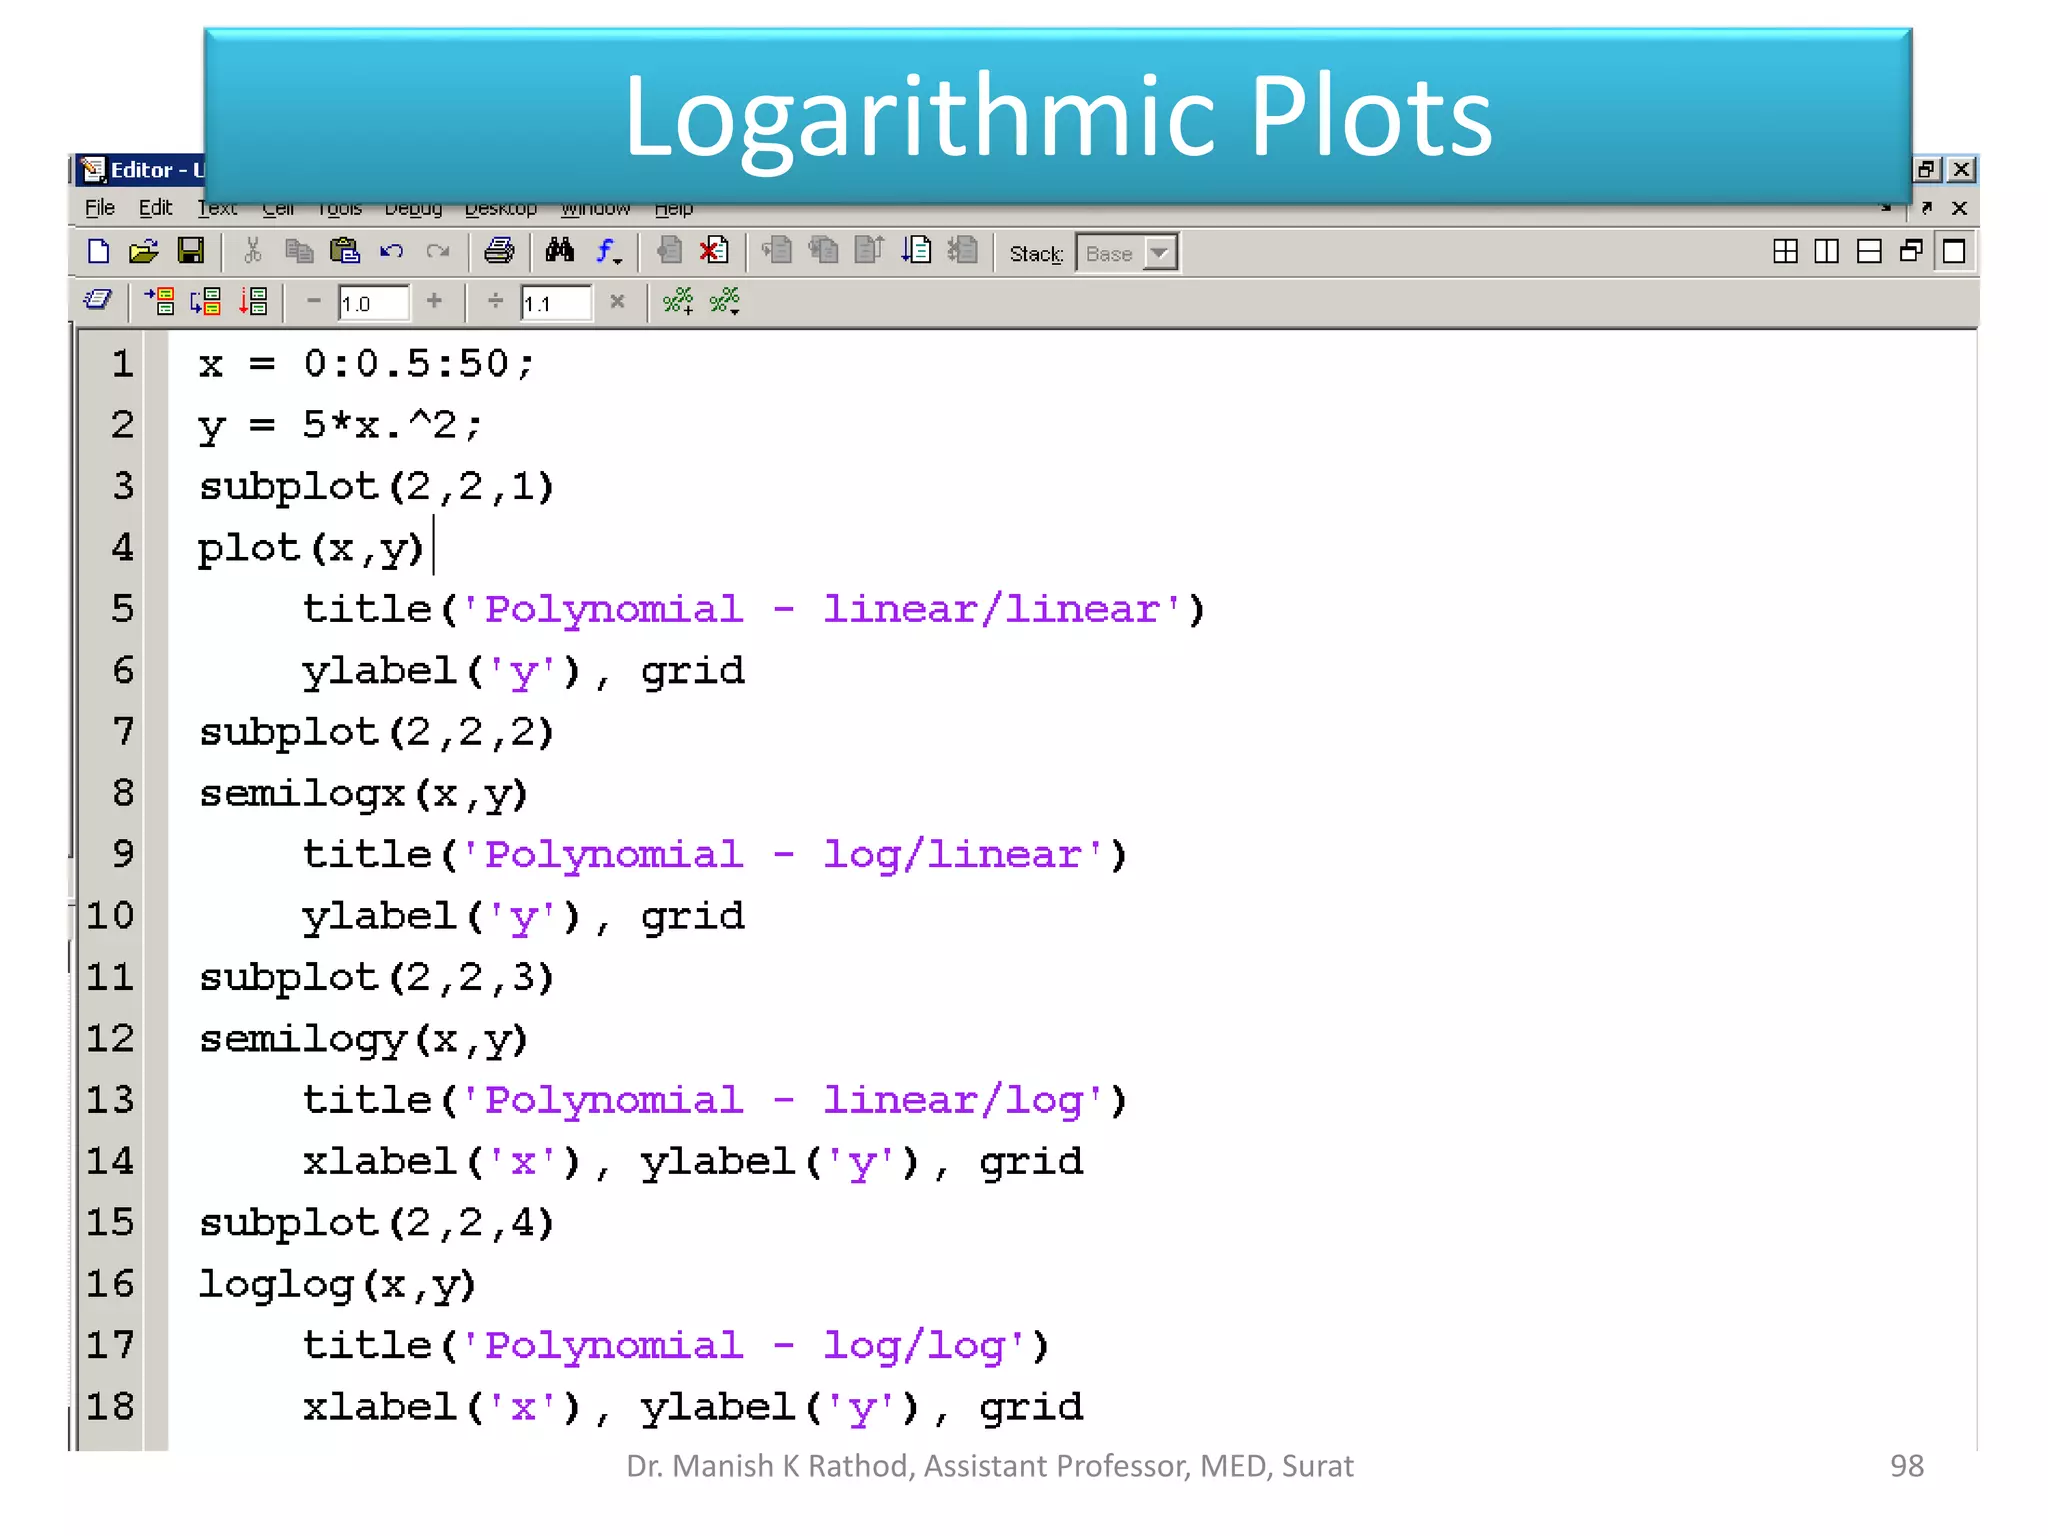This screenshot has height=1536, width=2048.
Task: Redo the last undone edit
Action: pyautogui.click(x=438, y=252)
